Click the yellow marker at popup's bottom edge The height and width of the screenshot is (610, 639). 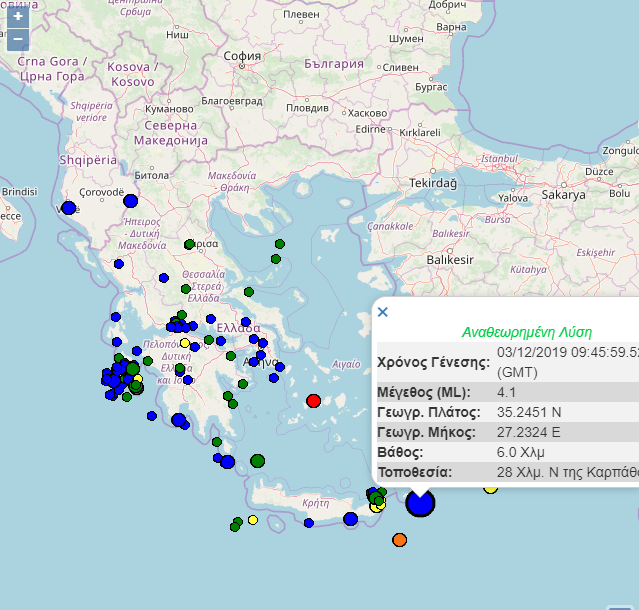pos(490,488)
